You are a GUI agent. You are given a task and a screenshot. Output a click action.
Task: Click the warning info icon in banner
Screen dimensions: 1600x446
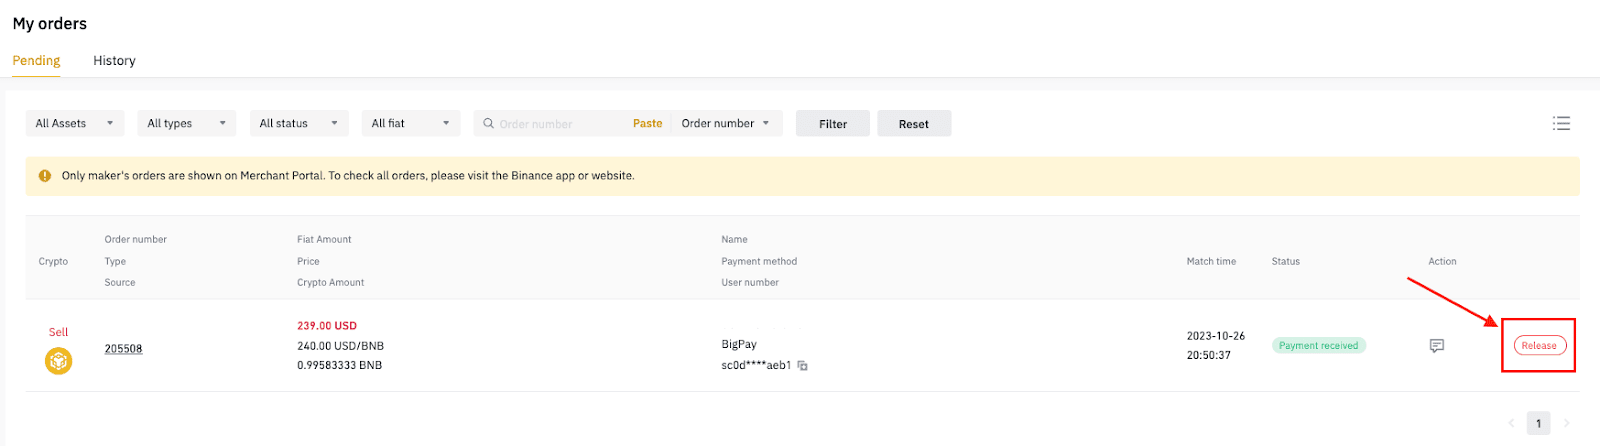click(x=45, y=176)
